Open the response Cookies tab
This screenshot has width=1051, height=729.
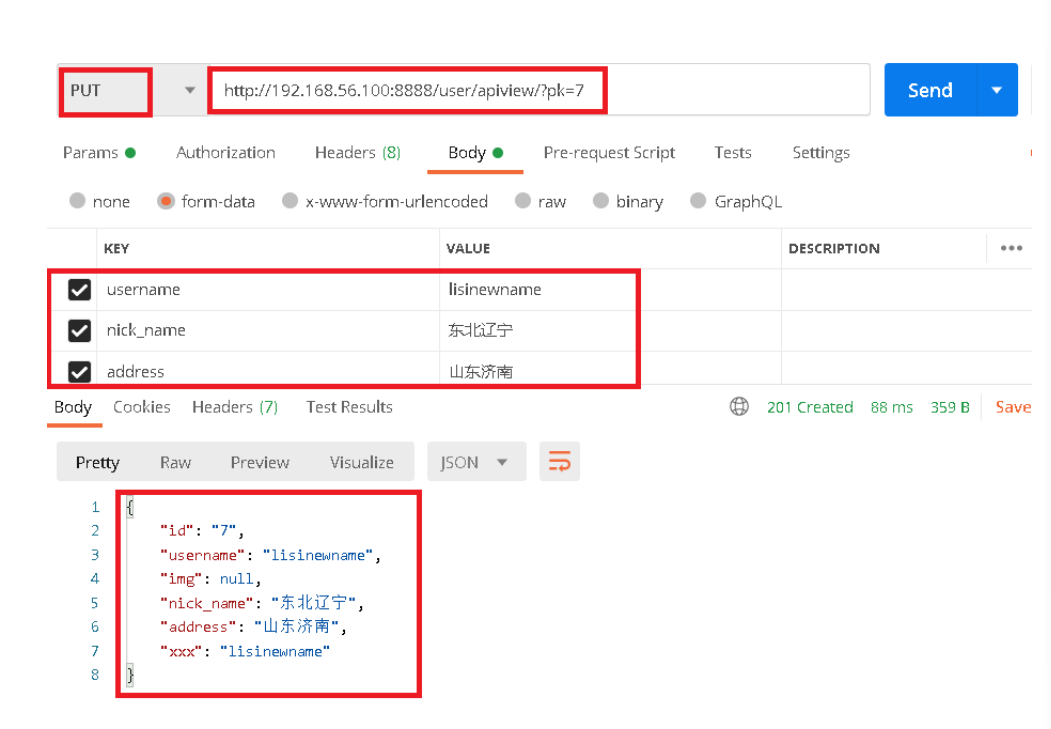pyautogui.click(x=141, y=407)
